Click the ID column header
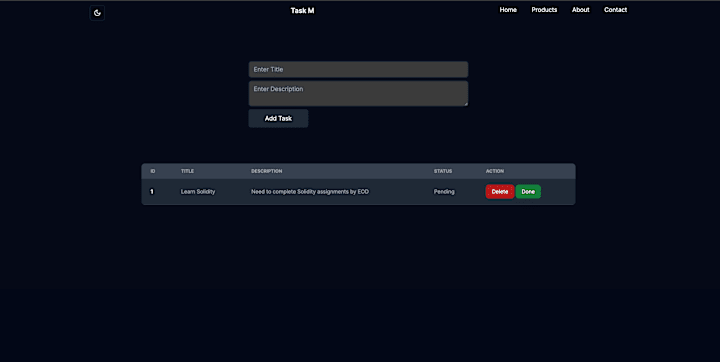Screen dimensions: 720x362 click(153, 171)
